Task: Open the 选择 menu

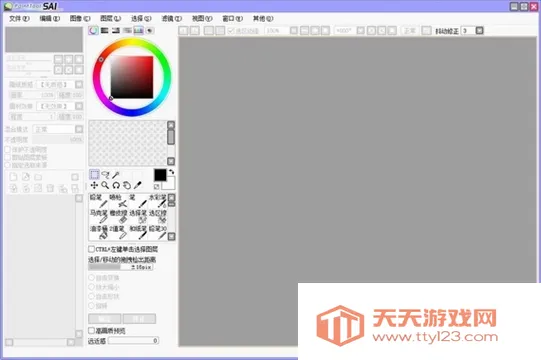Action: [141, 19]
